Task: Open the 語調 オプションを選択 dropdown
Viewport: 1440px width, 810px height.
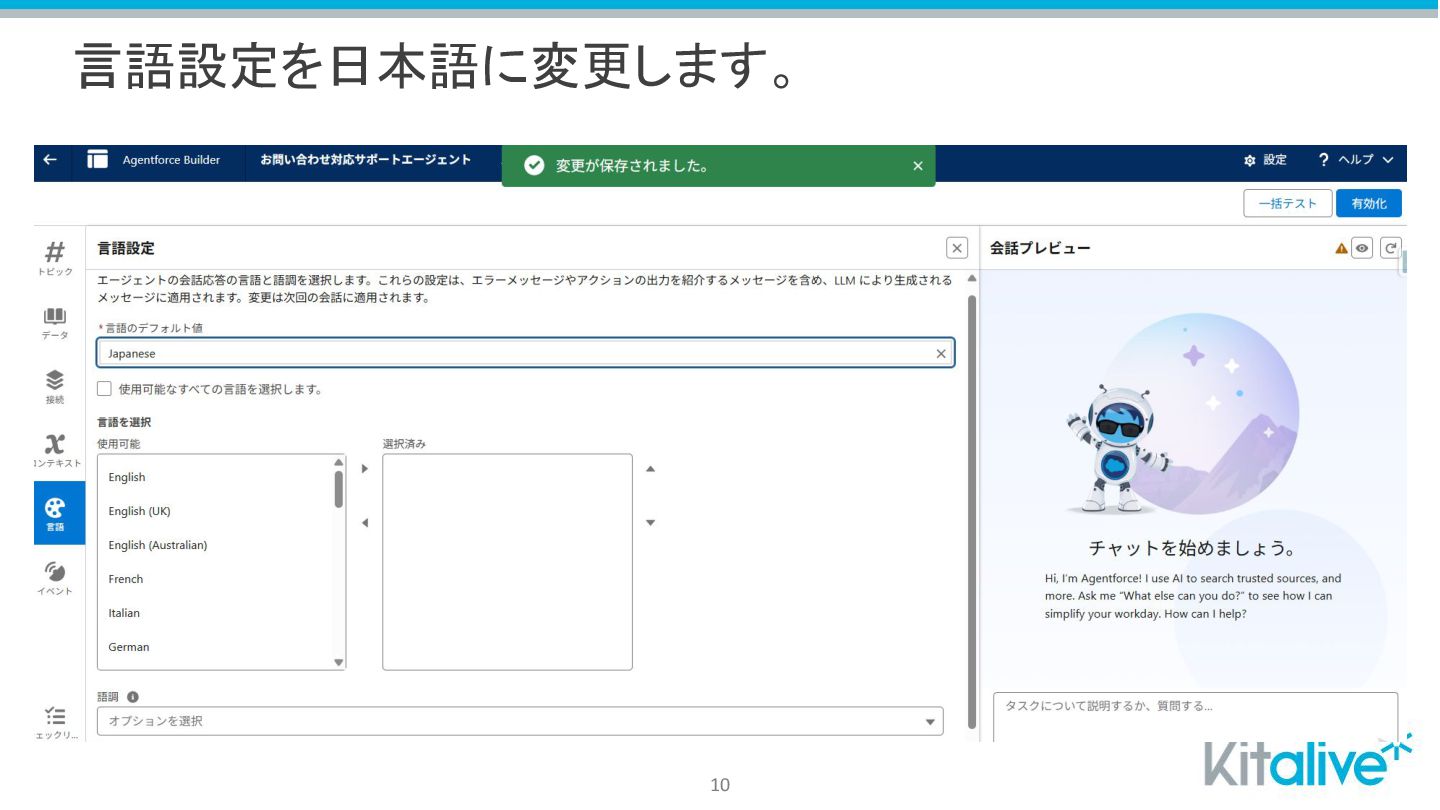Action: (x=520, y=721)
